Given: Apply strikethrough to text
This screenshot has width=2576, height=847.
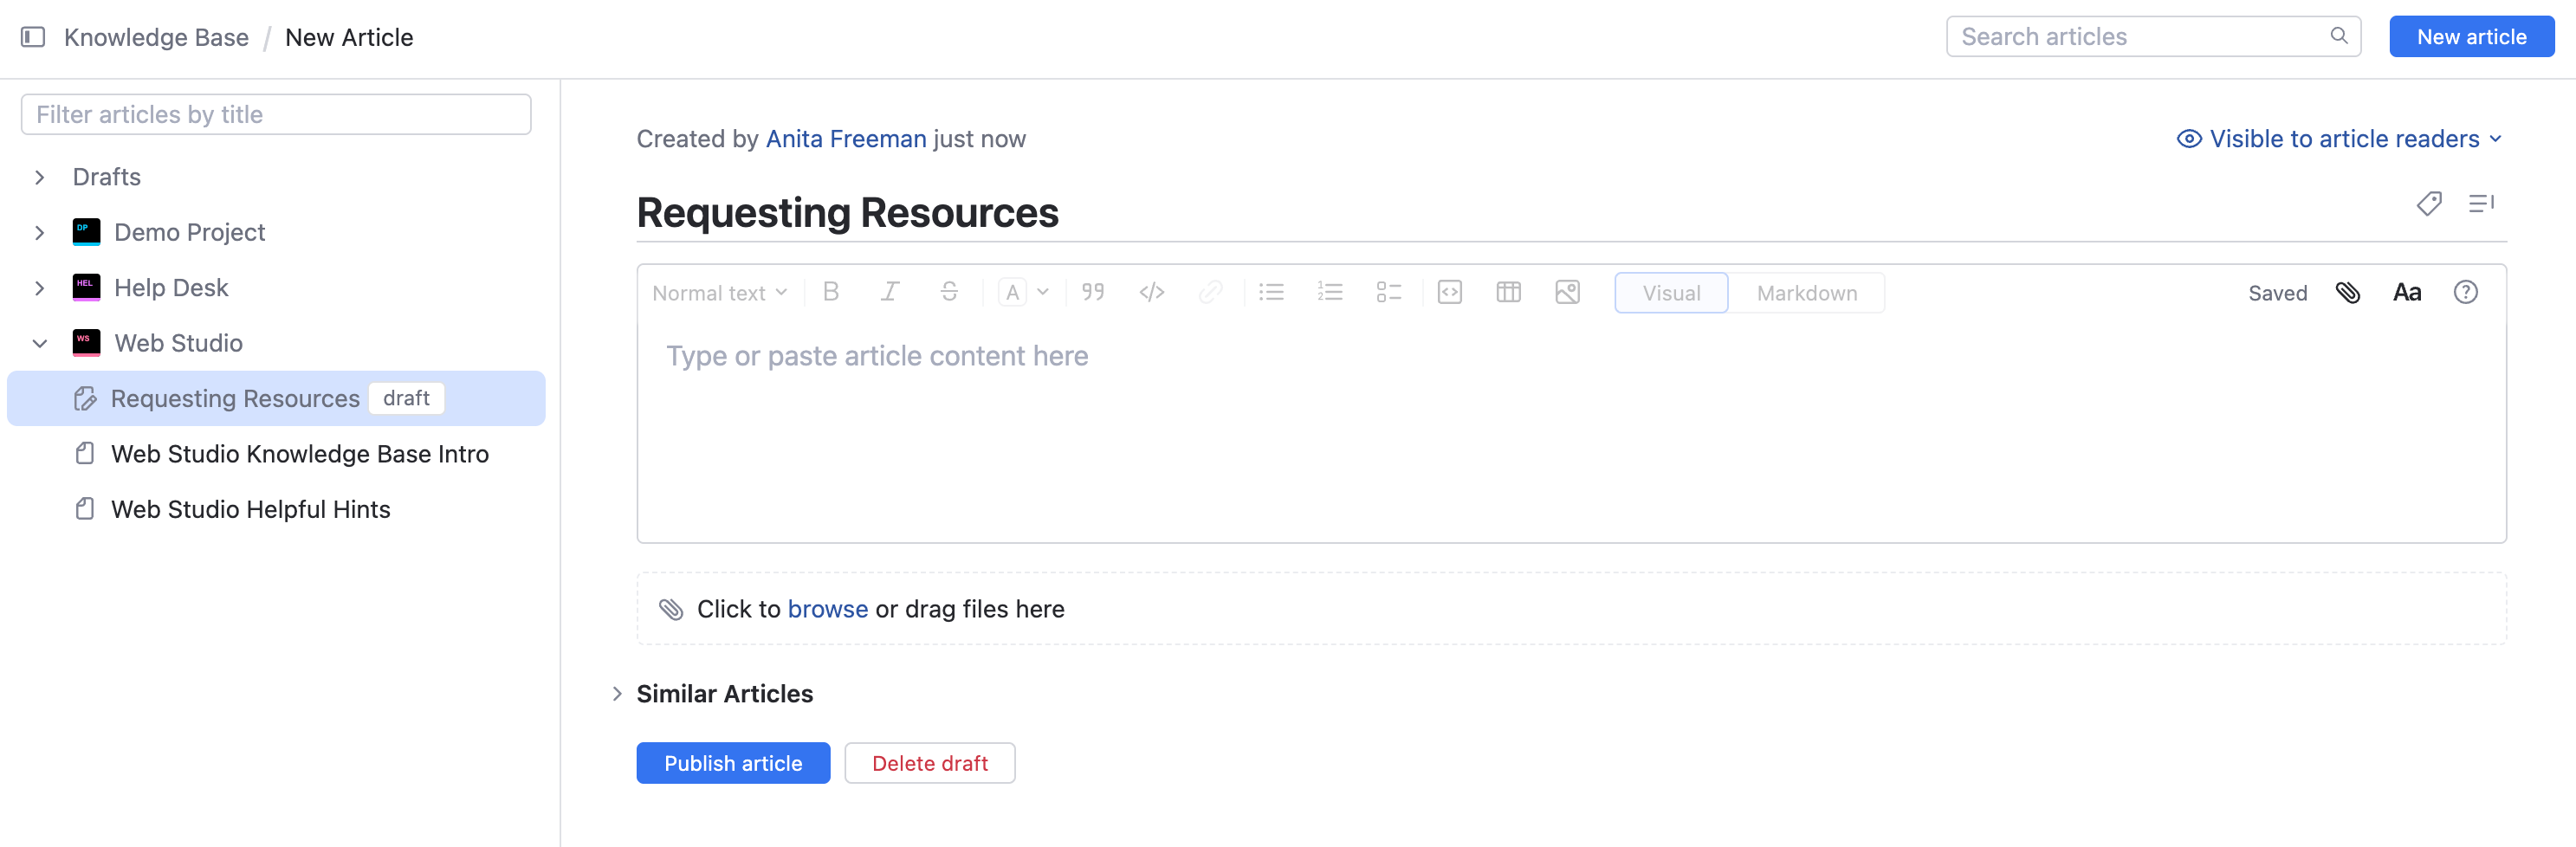Looking at the screenshot, I should 949,292.
